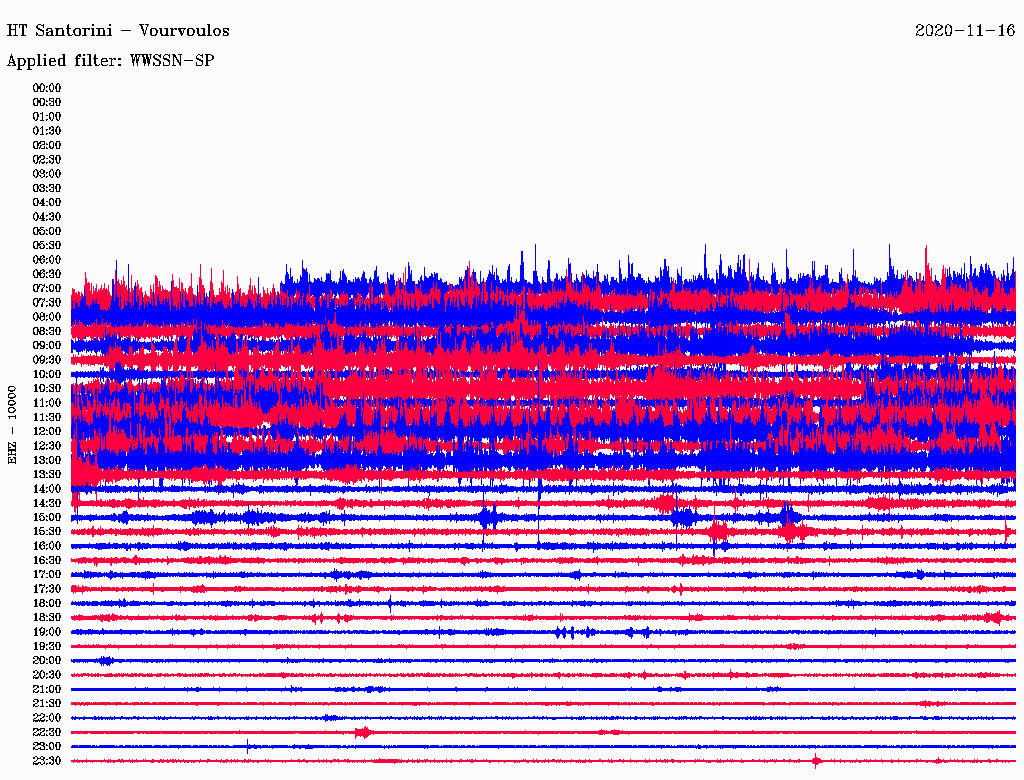This screenshot has width=1024, height=780.
Task: Click the 15:30 time label
Action: click(x=47, y=532)
